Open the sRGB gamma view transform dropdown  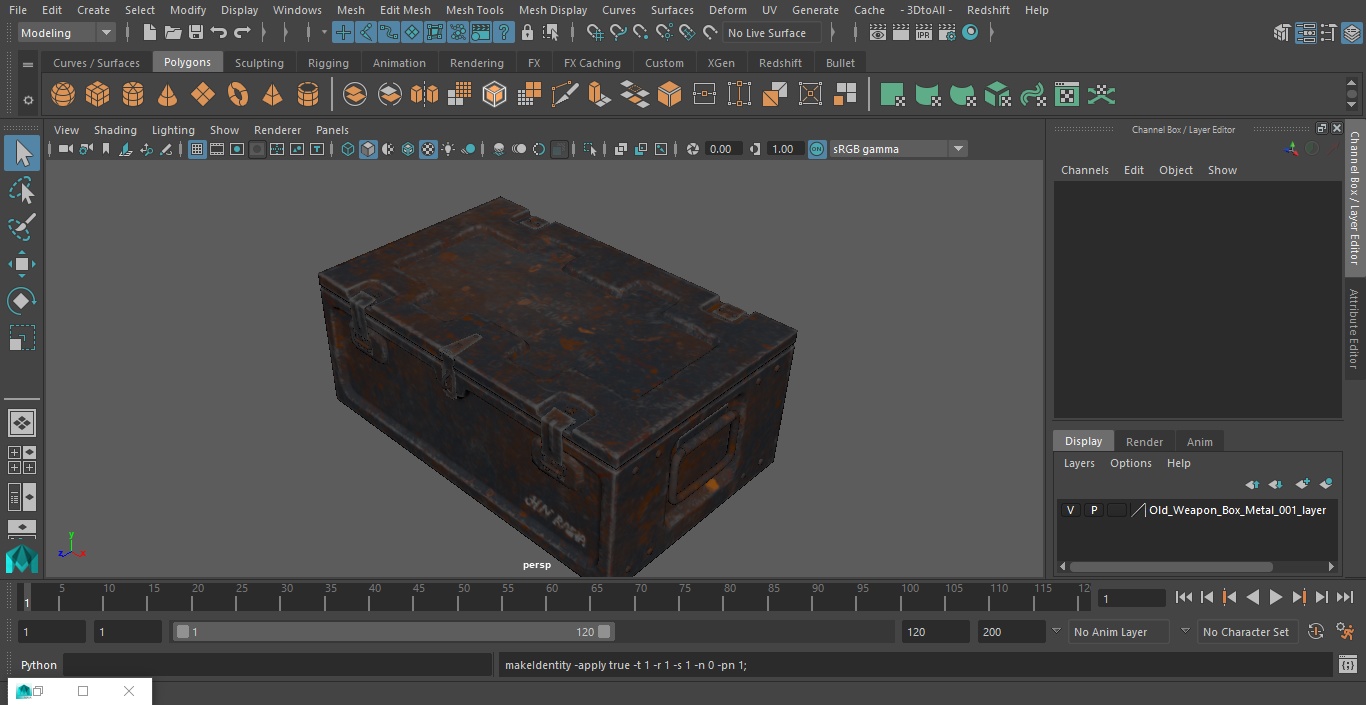(x=898, y=149)
